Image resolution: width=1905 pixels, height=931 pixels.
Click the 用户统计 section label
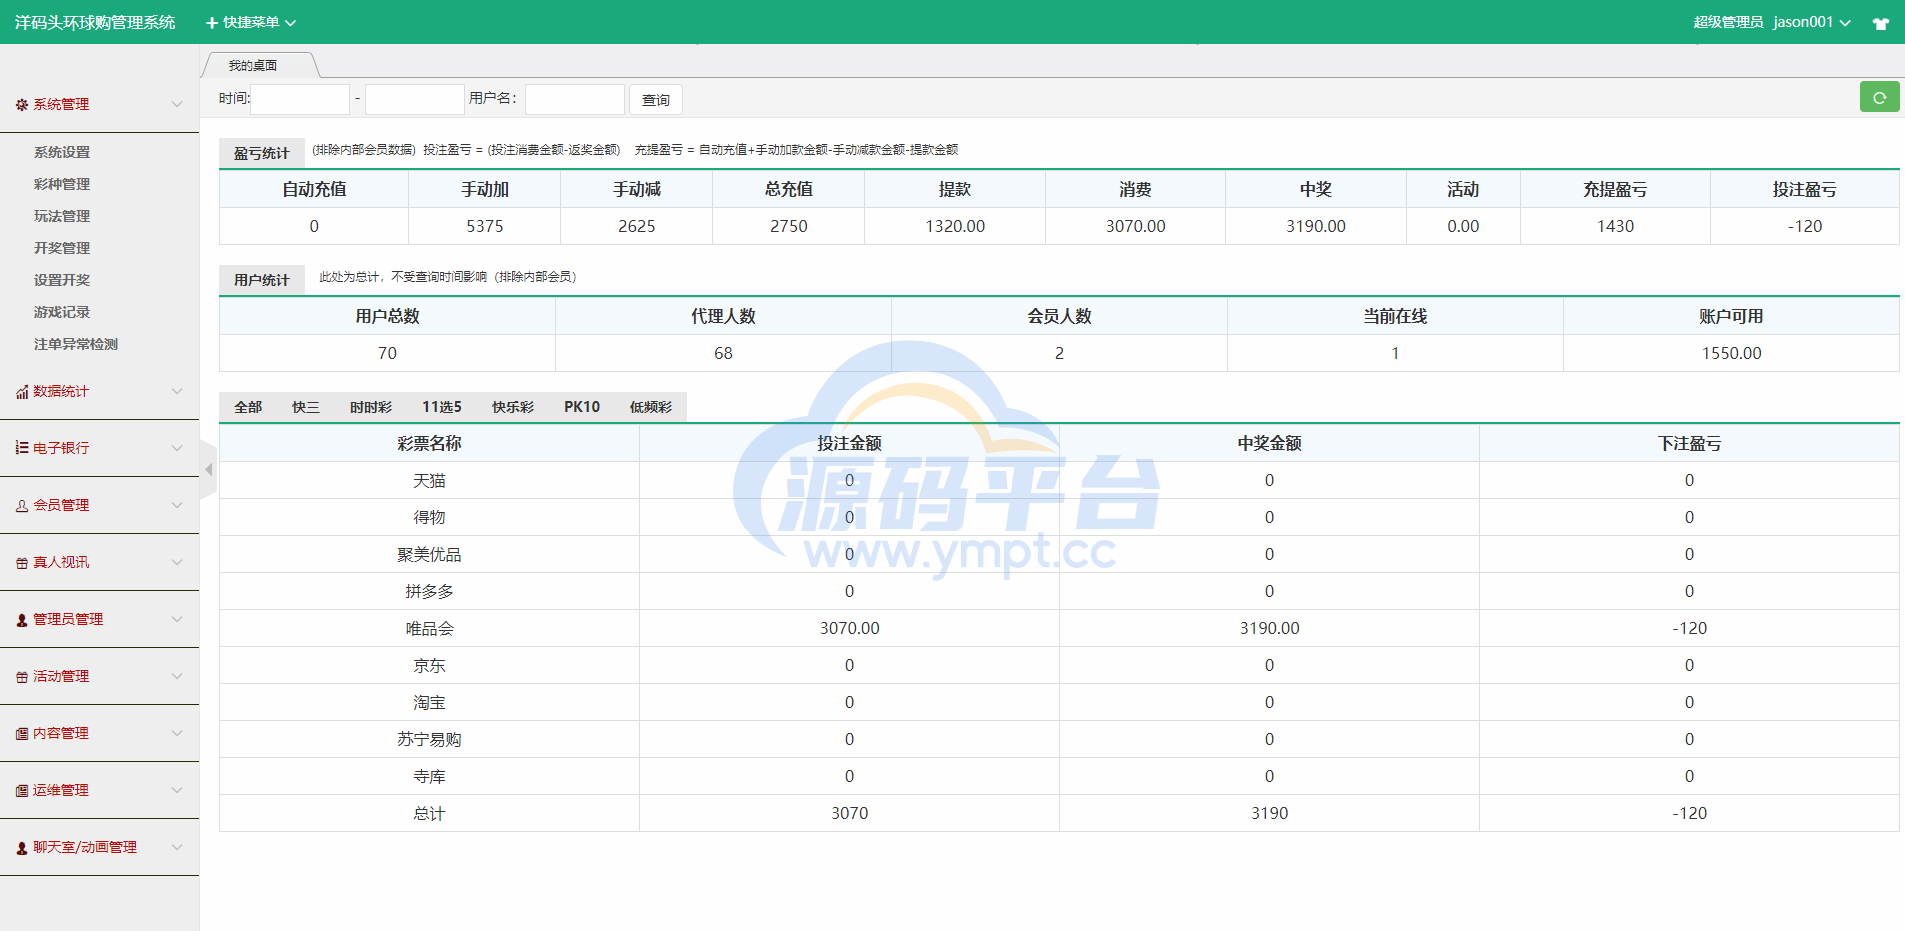(x=262, y=280)
